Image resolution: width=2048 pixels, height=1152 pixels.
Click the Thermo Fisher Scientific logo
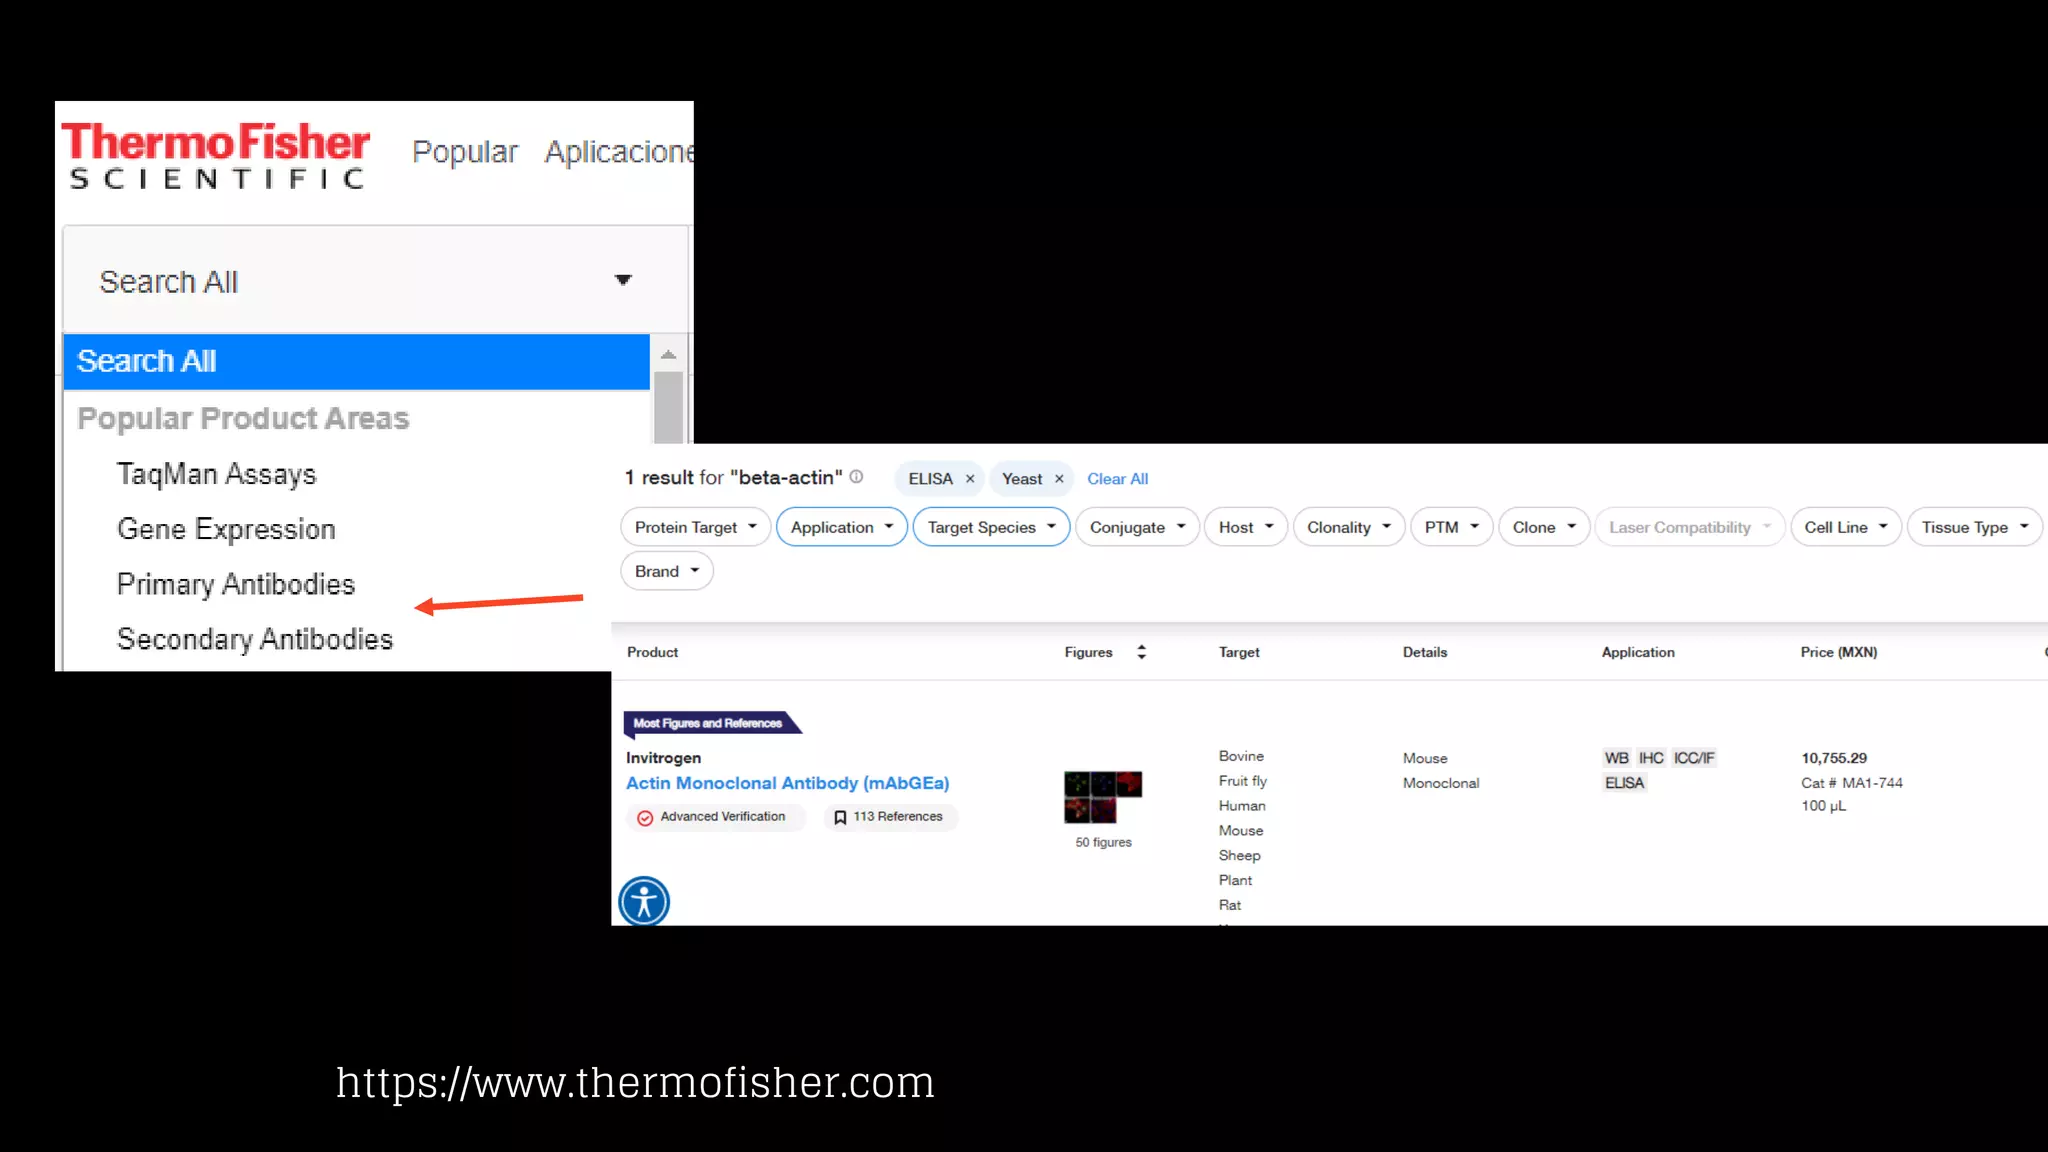(215, 155)
